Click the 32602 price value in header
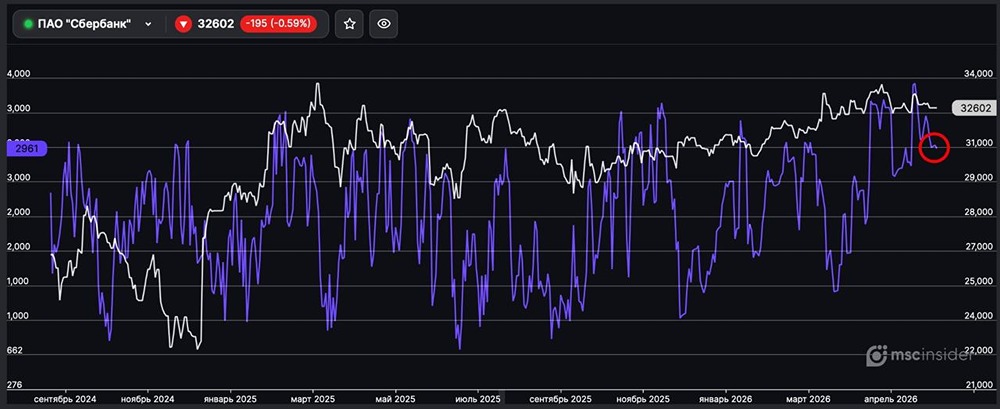 click(x=216, y=24)
